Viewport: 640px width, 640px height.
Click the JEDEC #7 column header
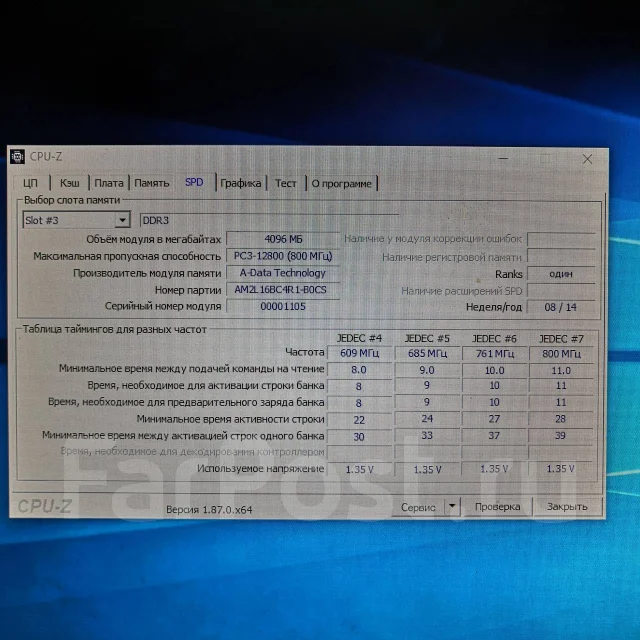click(x=561, y=339)
